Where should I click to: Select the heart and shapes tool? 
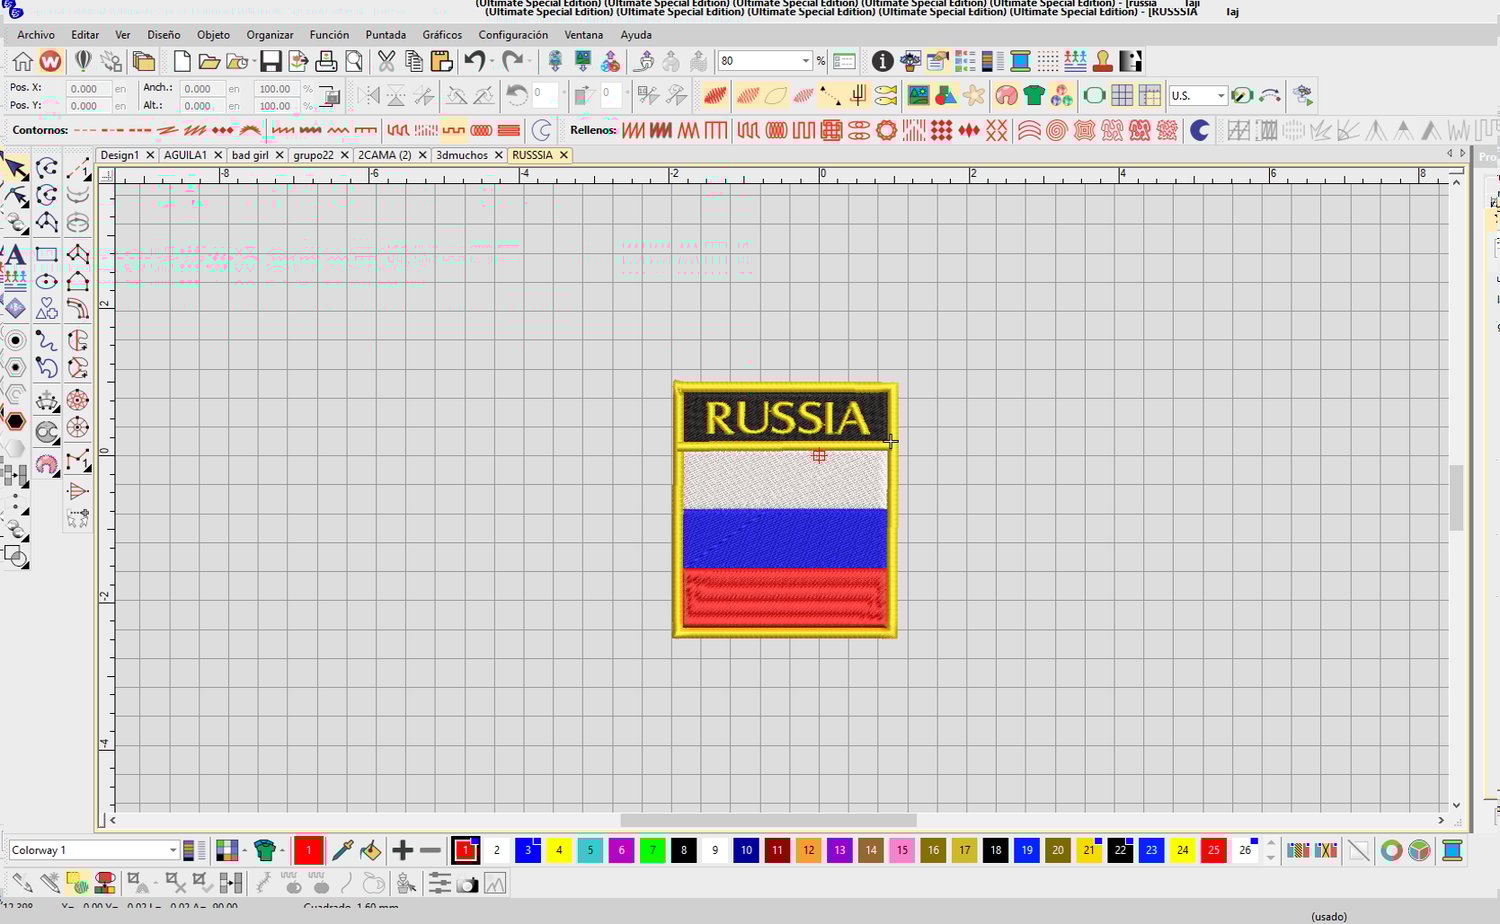point(47,309)
